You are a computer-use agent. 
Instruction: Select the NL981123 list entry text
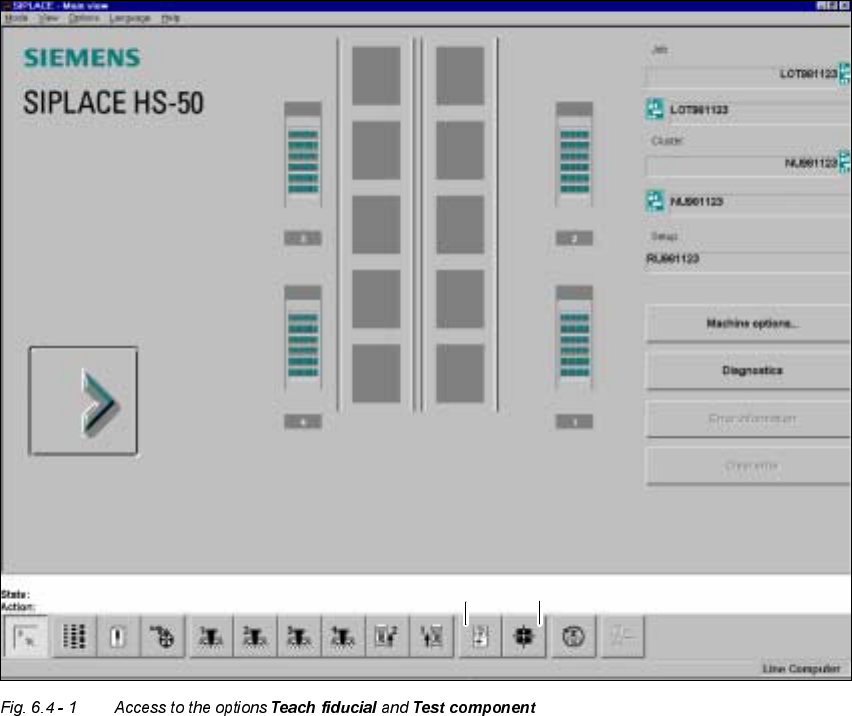pyautogui.click(x=697, y=202)
